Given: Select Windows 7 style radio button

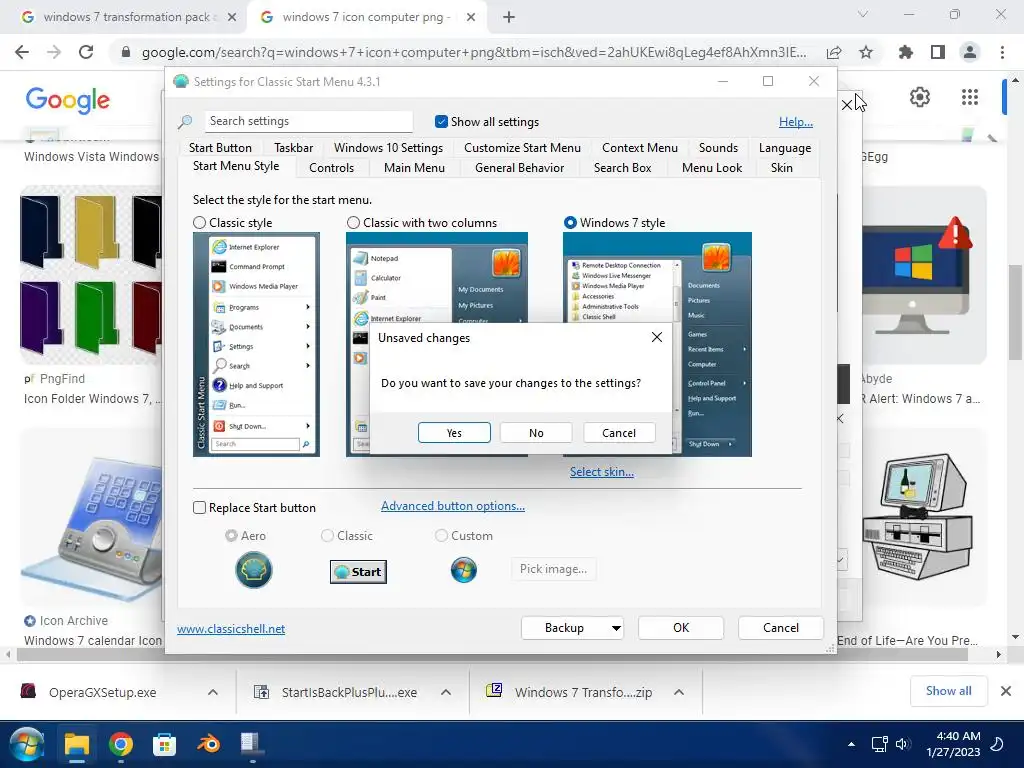Looking at the screenshot, I should tap(570, 223).
